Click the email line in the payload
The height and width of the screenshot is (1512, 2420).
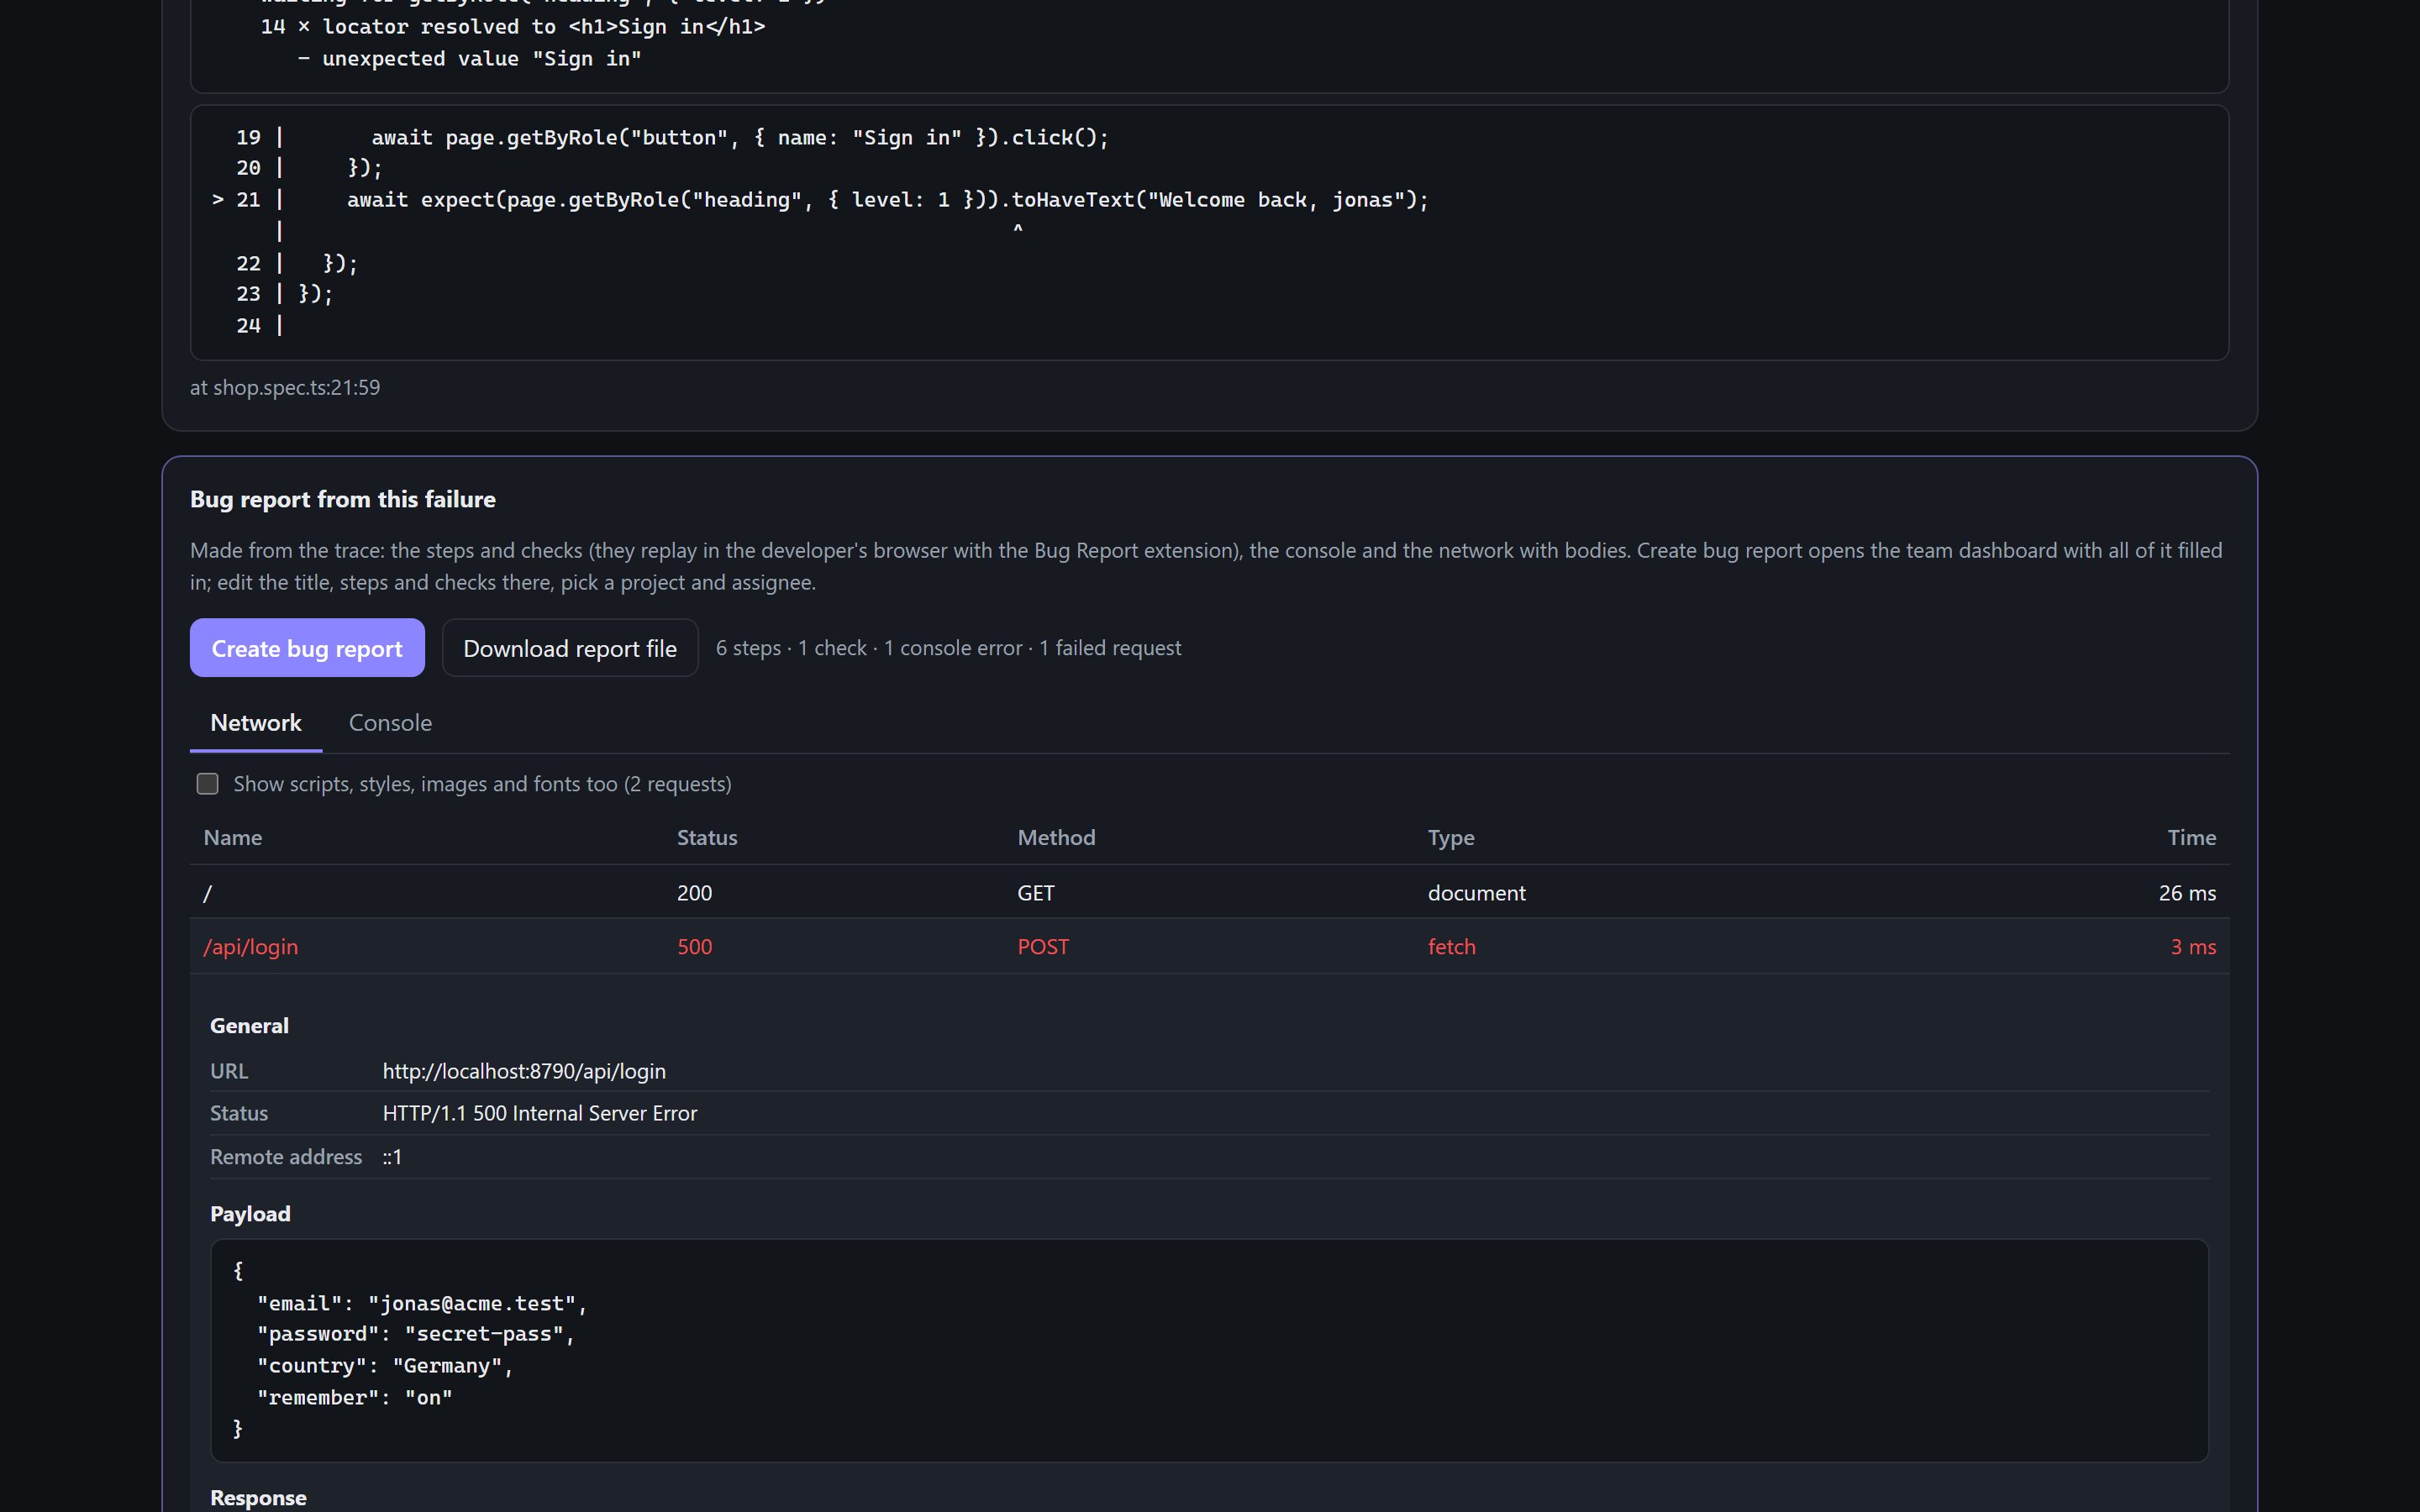(422, 1303)
